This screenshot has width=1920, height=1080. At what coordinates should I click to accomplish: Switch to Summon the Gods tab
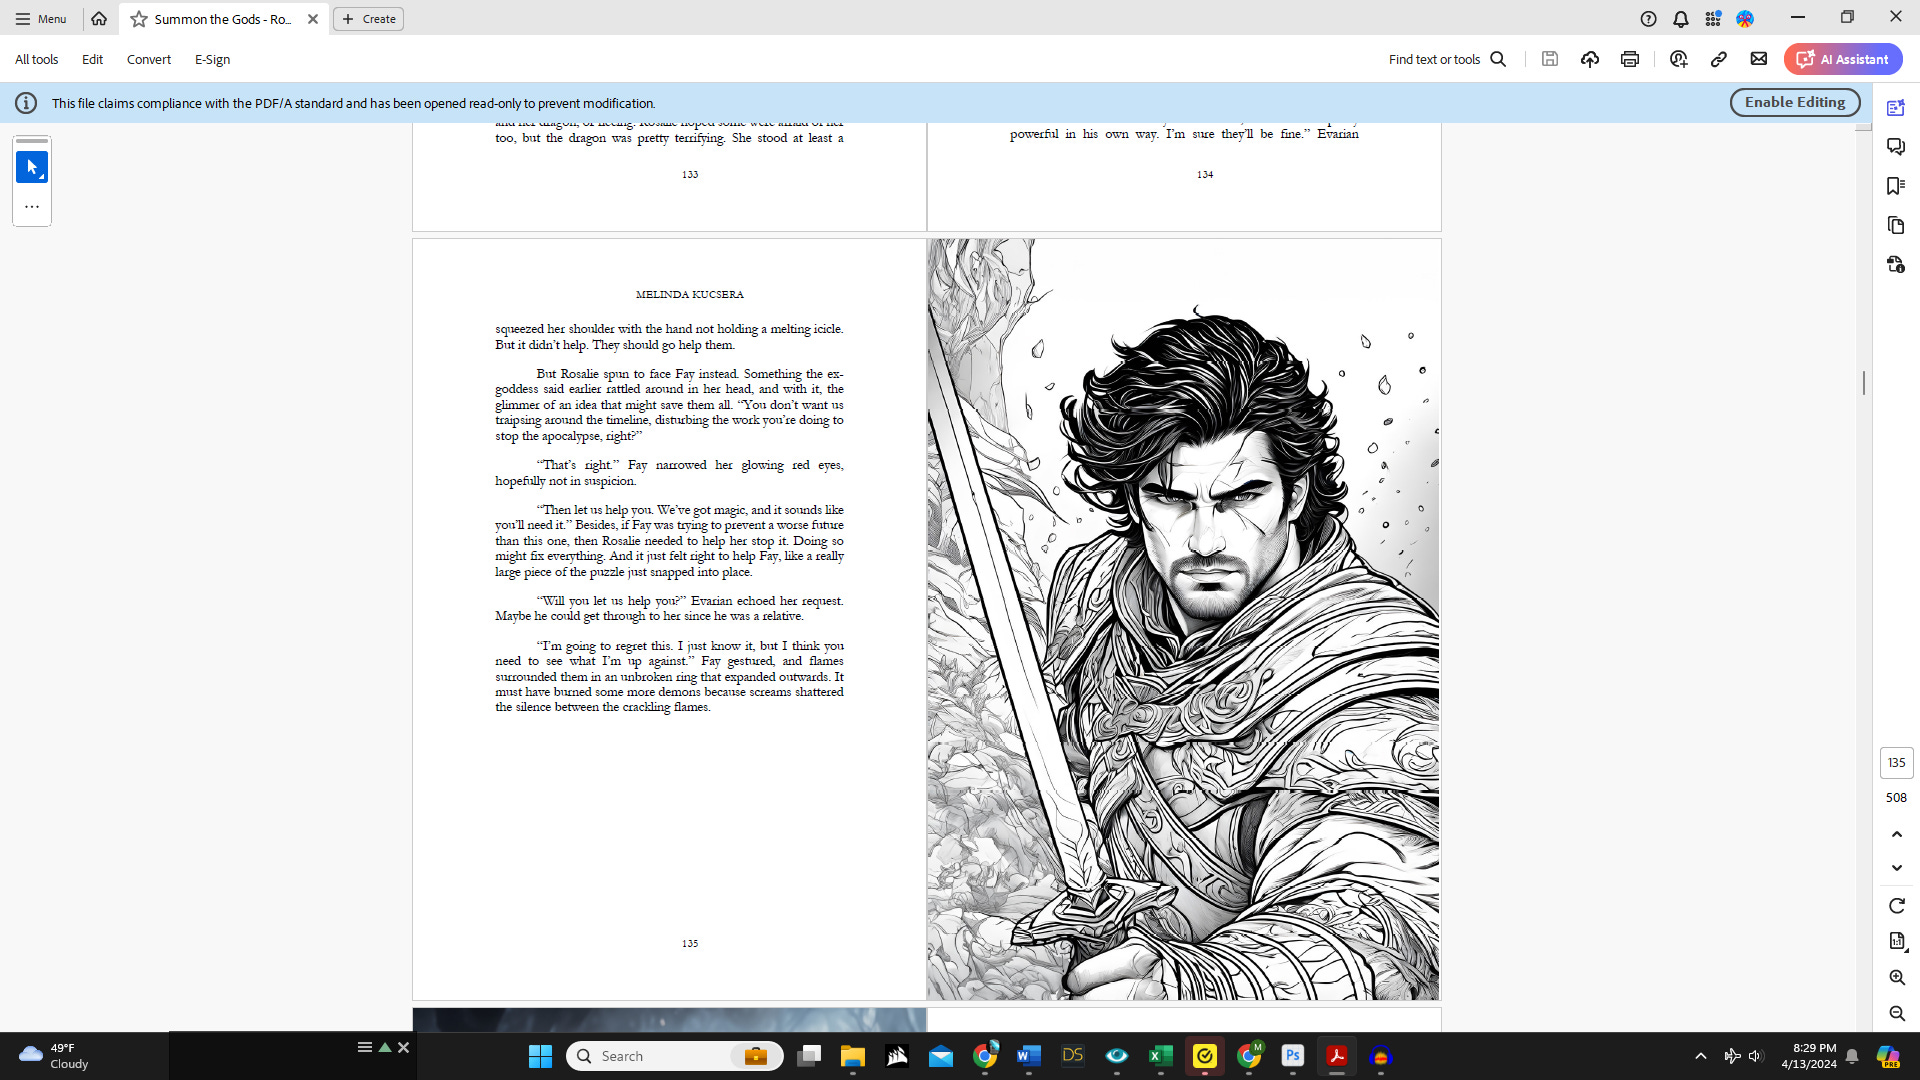[x=222, y=19]
